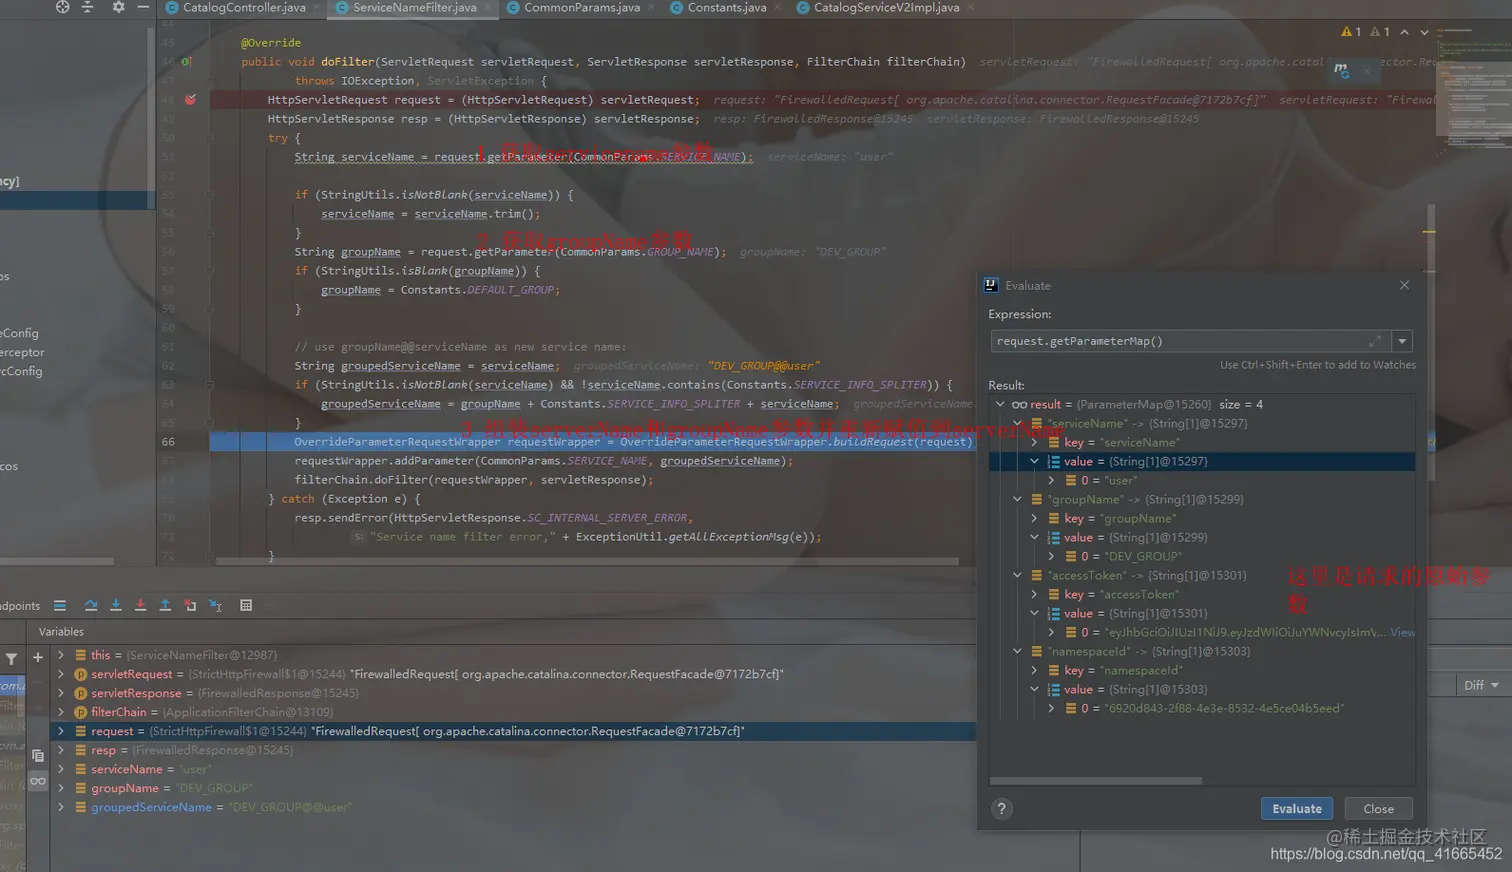
Task: Select the Variables tab
Action: point(61,632)
